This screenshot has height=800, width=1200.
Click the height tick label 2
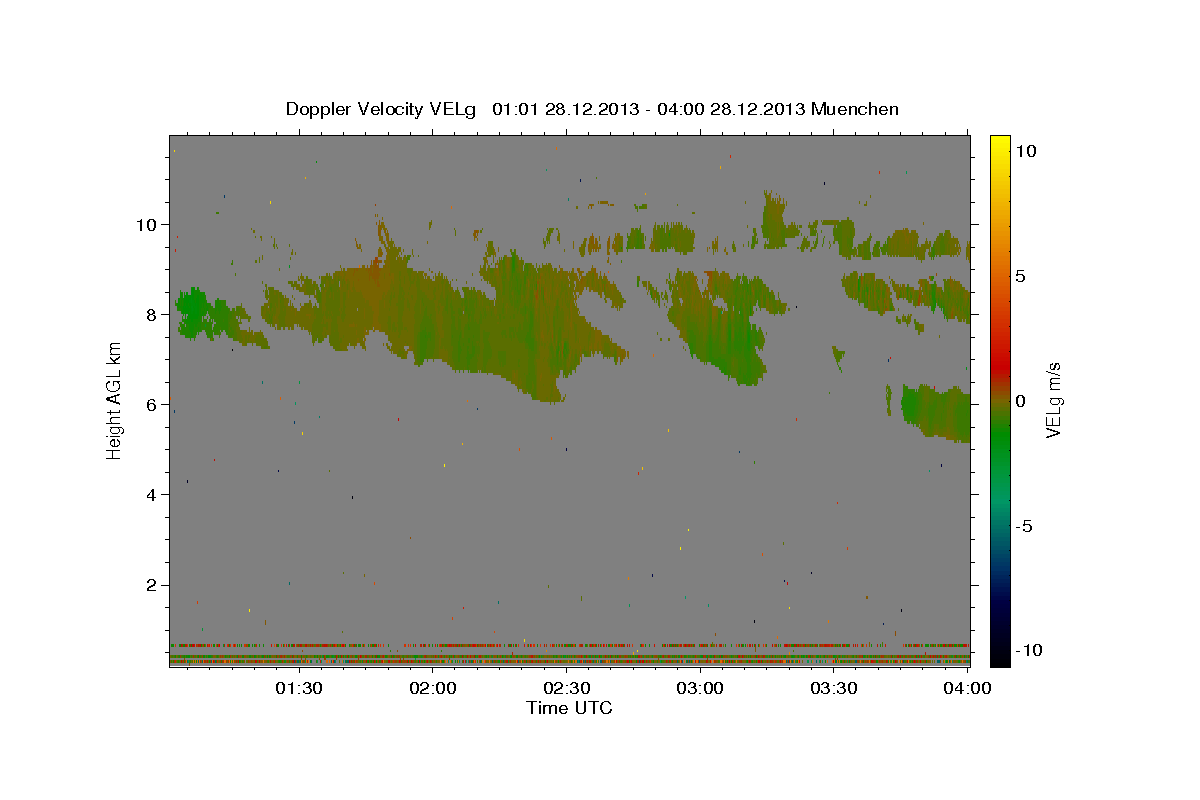point(152,584)
